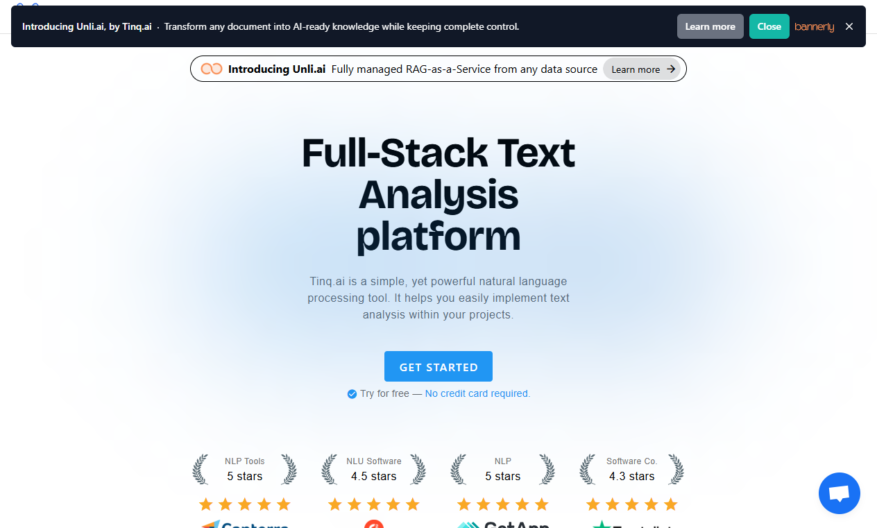Click the Unli.ai interlocking rings logo

[x=211, y=69]
